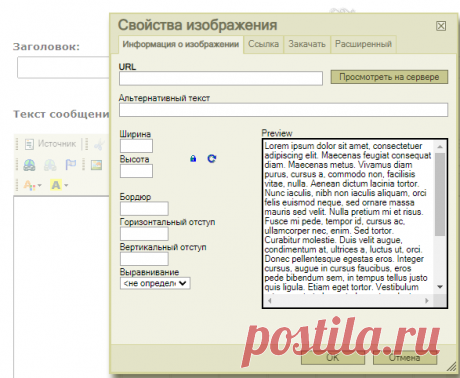Focus the Ширина width field
Image resolution: width=460 pixels, height=378 pixels.
(x=136, y=146)
